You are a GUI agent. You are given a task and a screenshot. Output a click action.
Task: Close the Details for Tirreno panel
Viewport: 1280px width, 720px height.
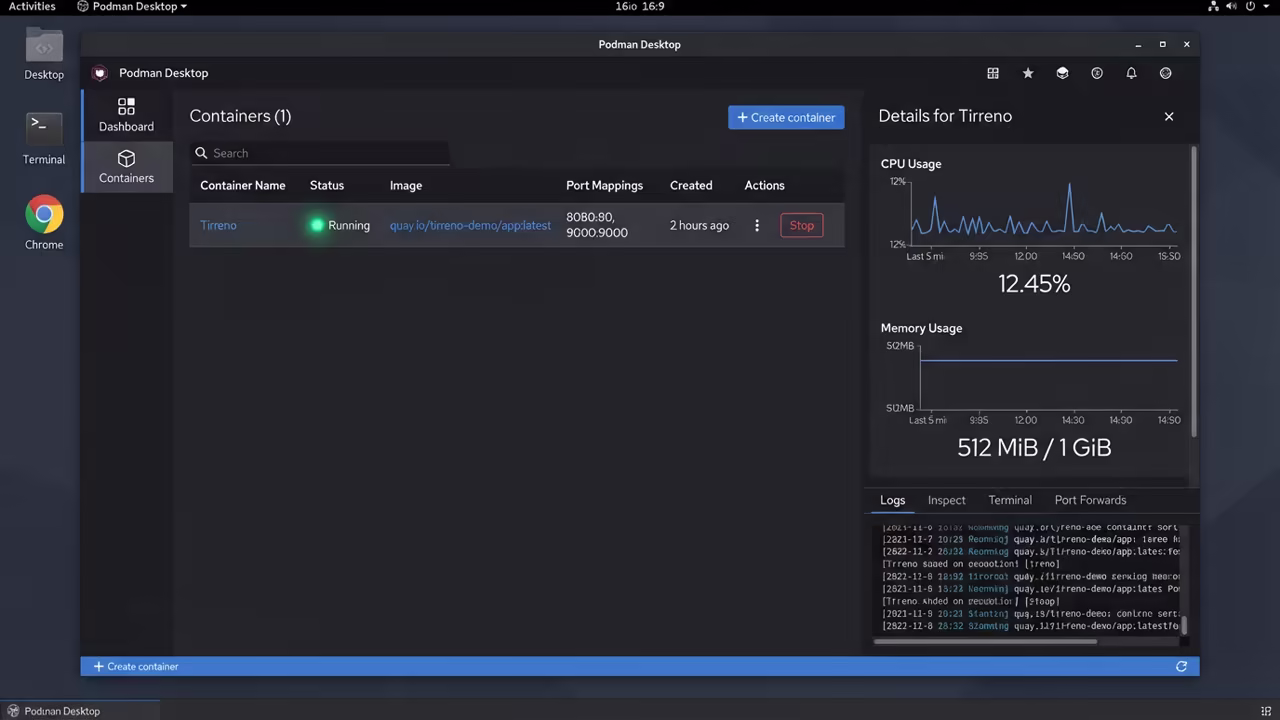click(1169, 116)
